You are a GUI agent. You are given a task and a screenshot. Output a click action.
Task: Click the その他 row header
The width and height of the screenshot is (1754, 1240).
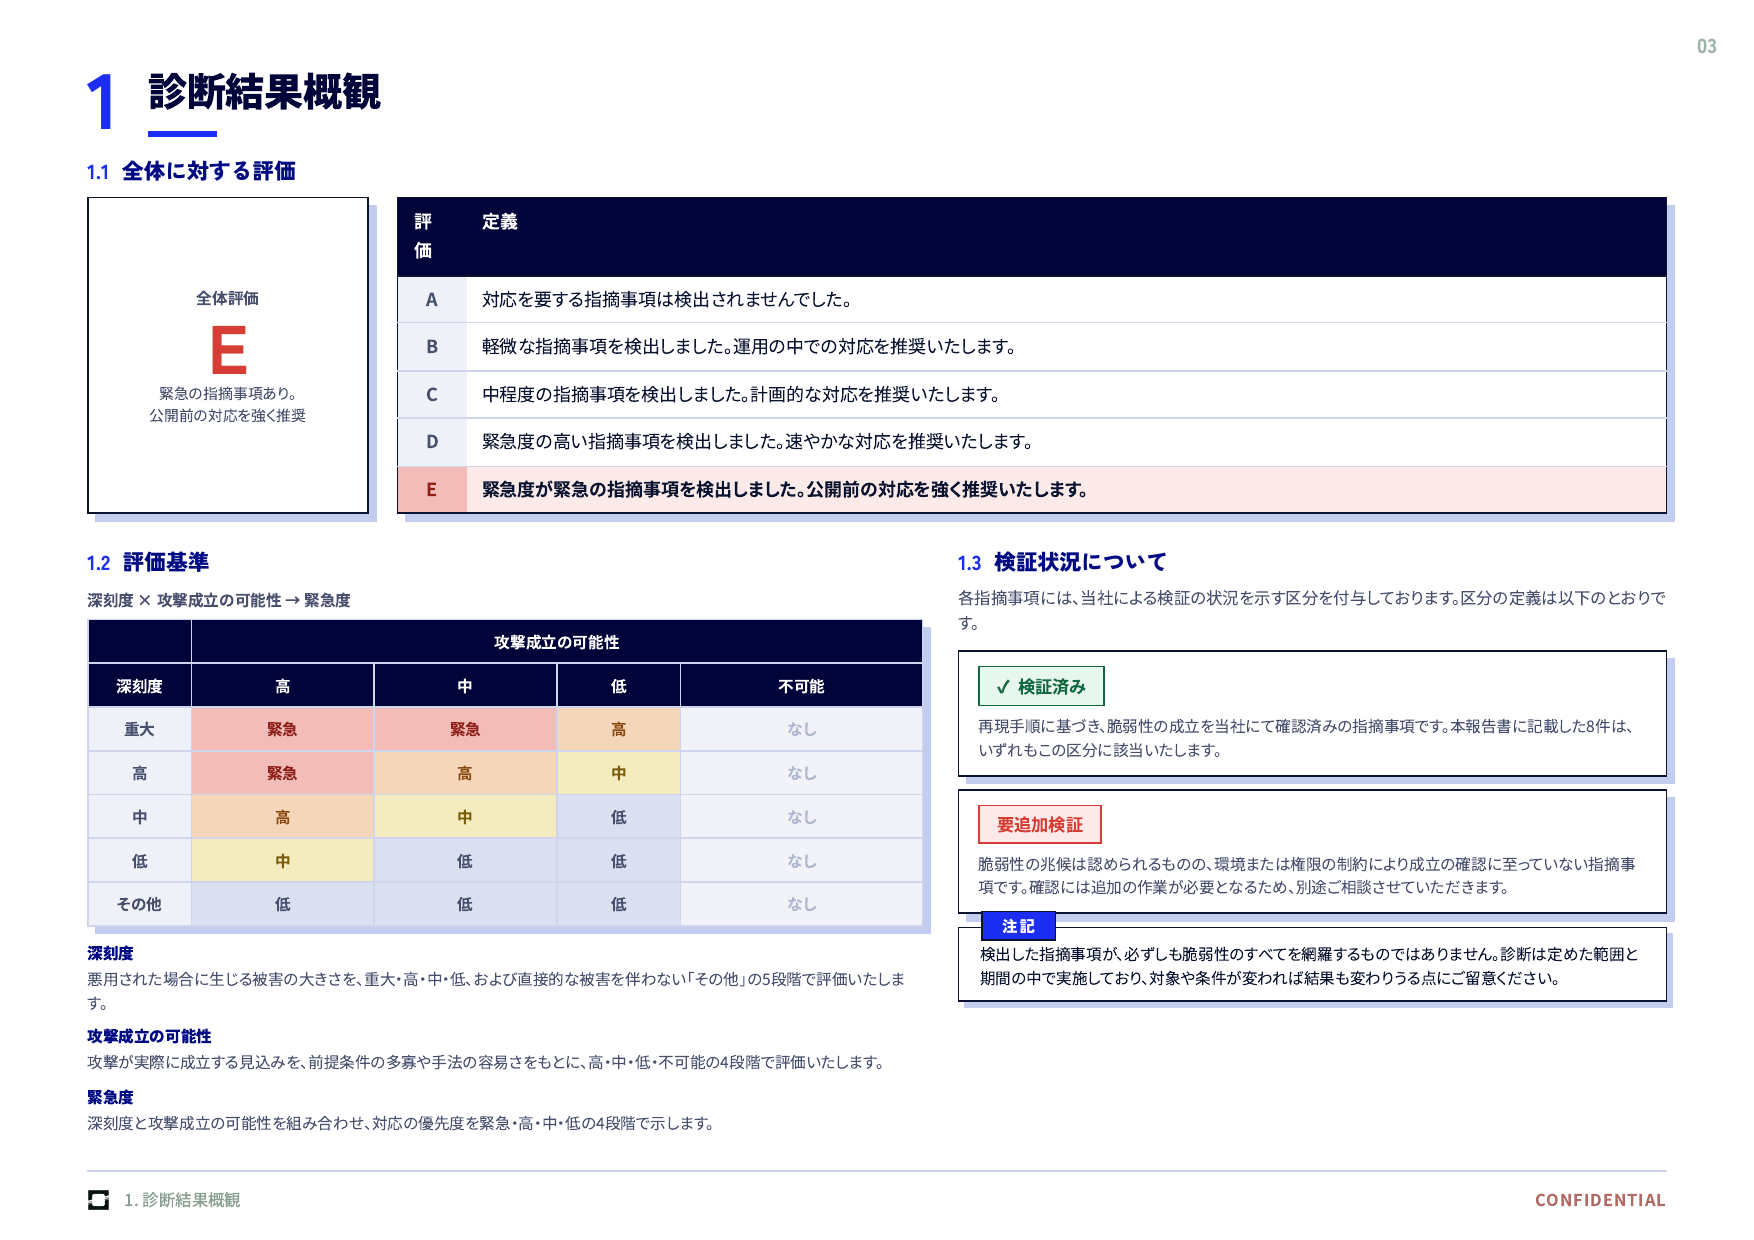pyautogui.click(x=139, y=904)
